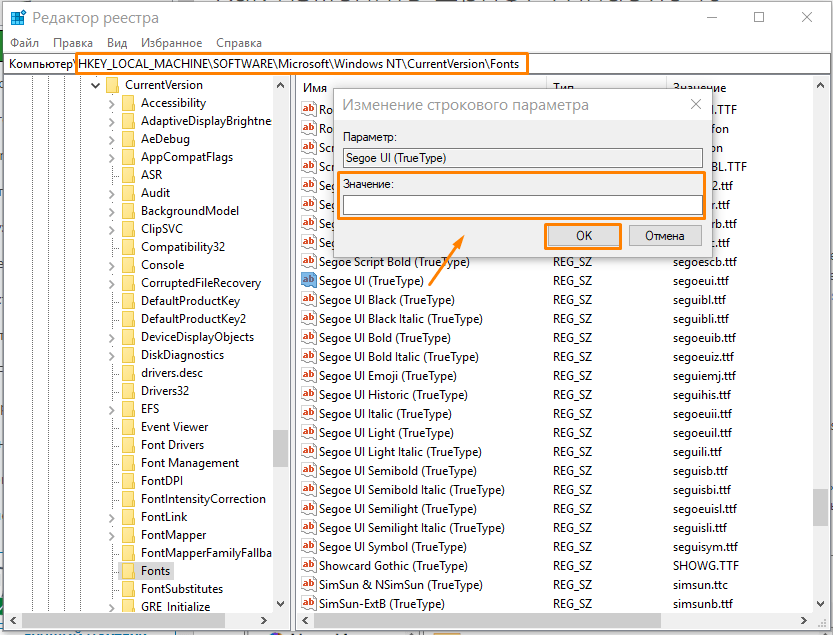Click the registry path address bar

point(416,64)
